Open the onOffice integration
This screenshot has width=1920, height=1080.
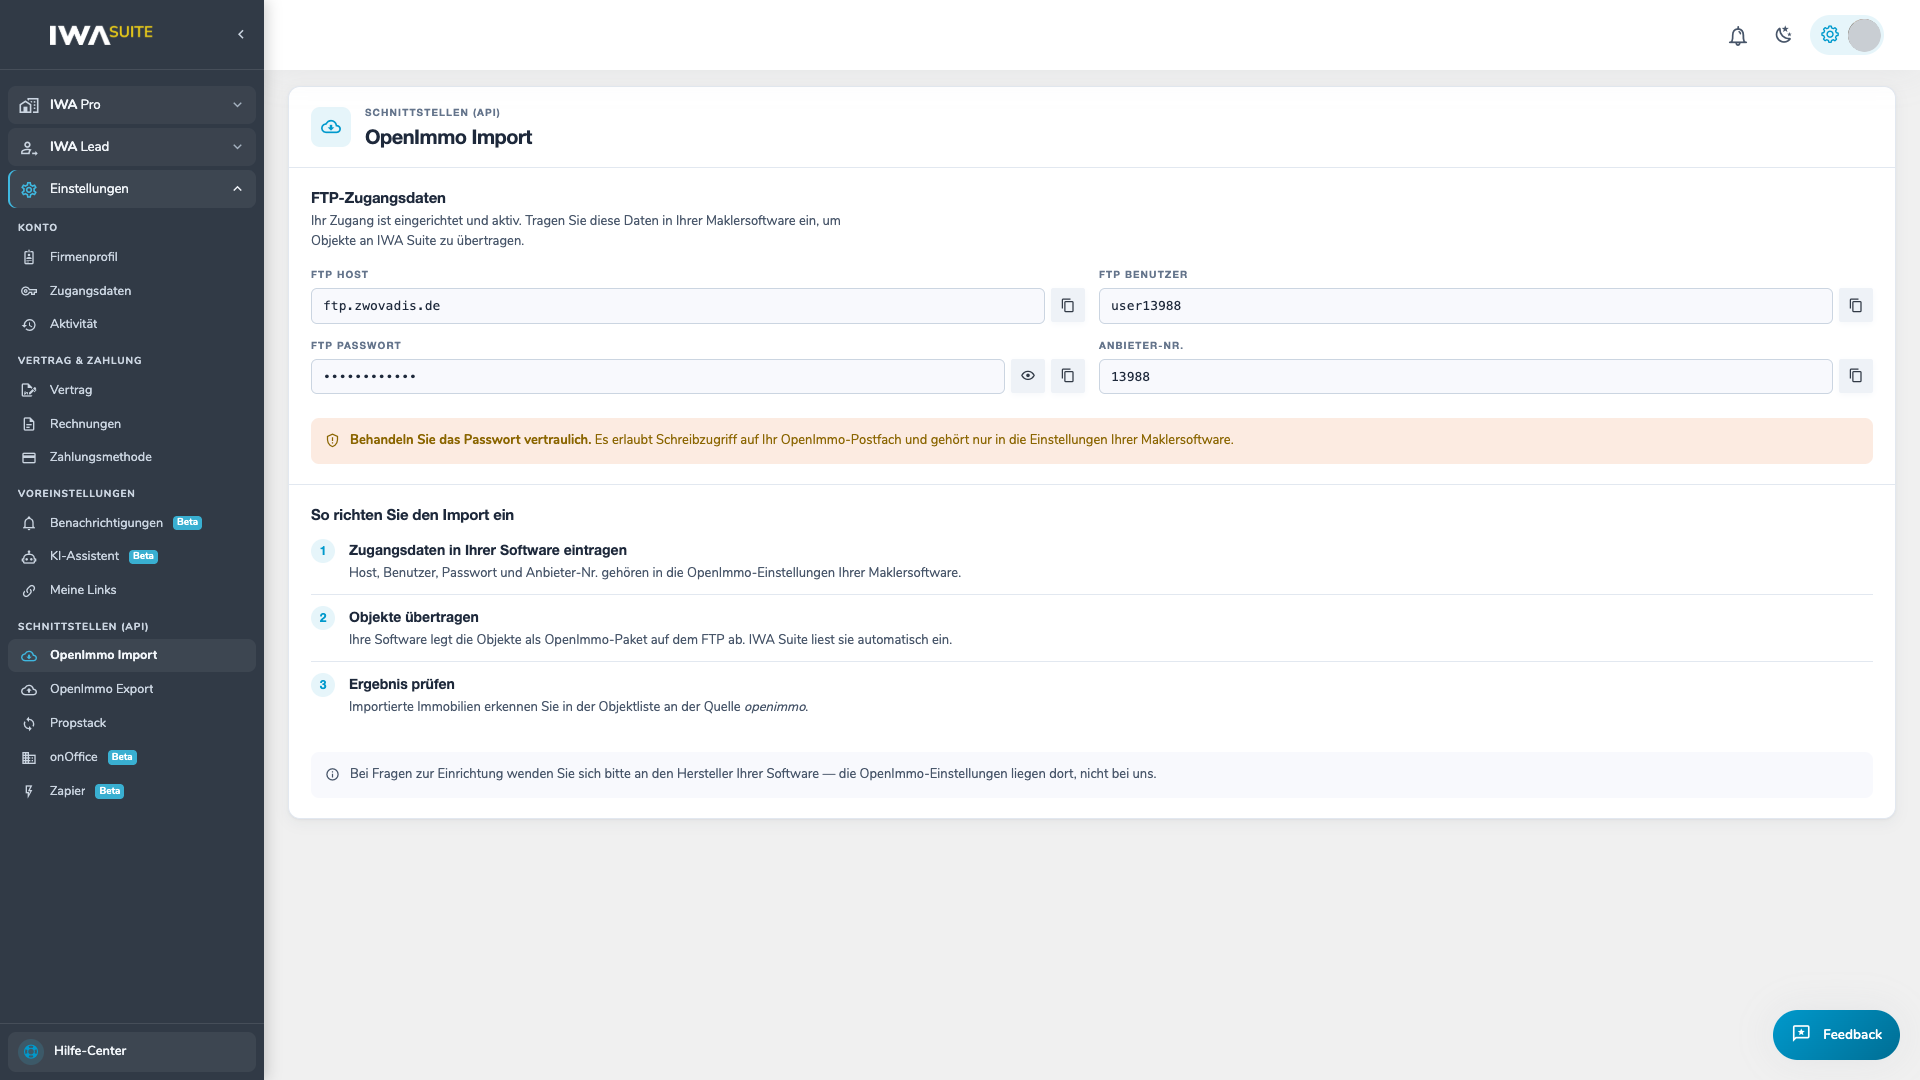pos(132,757)
